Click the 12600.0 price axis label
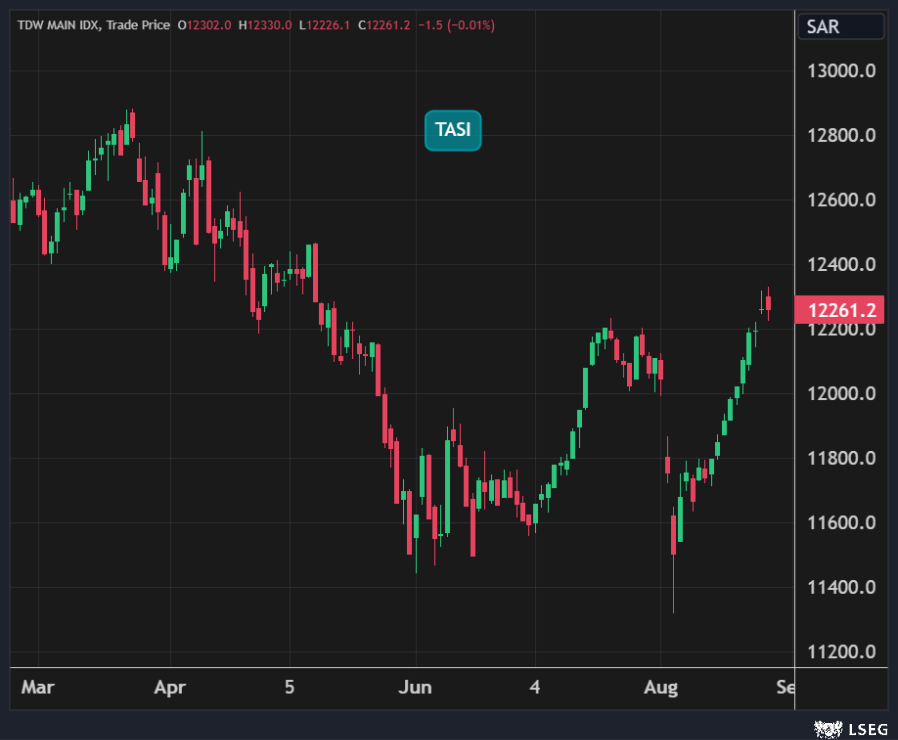This screenshot has width=898, height=740. click(x=840, y=200)
